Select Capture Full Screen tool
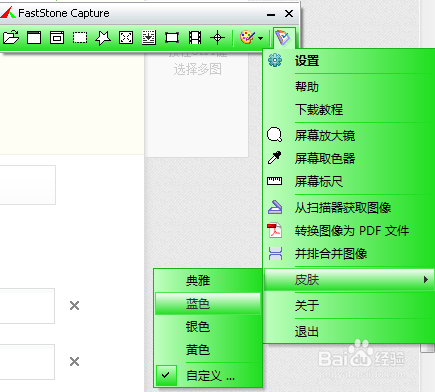This screenshot has width=435, height=392. [126, 37]
